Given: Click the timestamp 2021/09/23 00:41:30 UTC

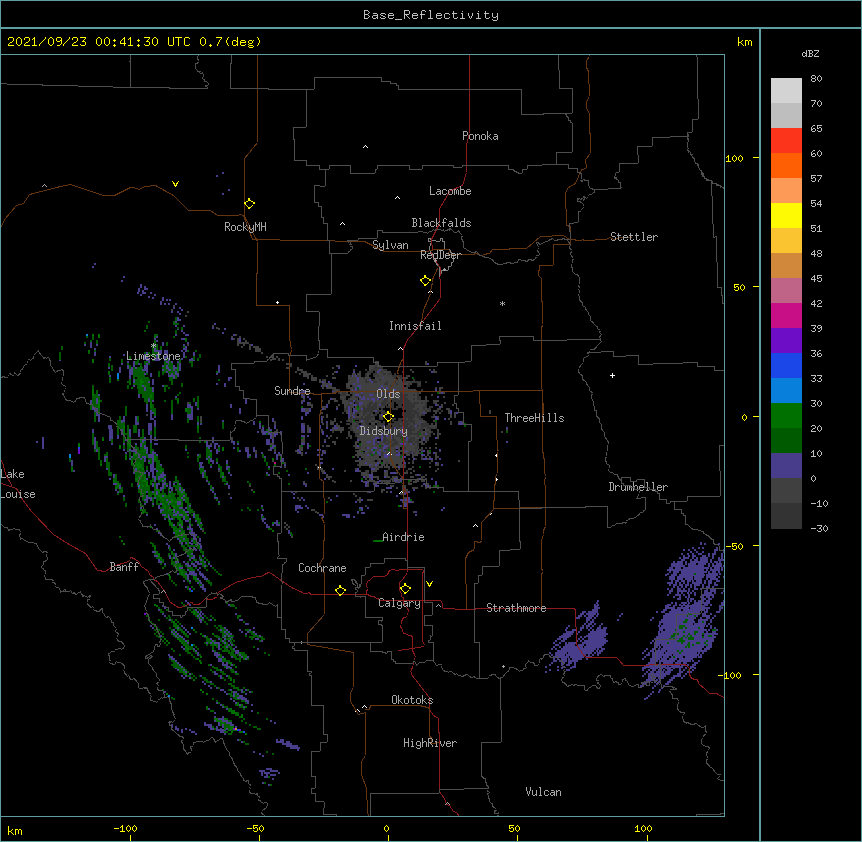Looking at the screenshot, I should 99,42.
